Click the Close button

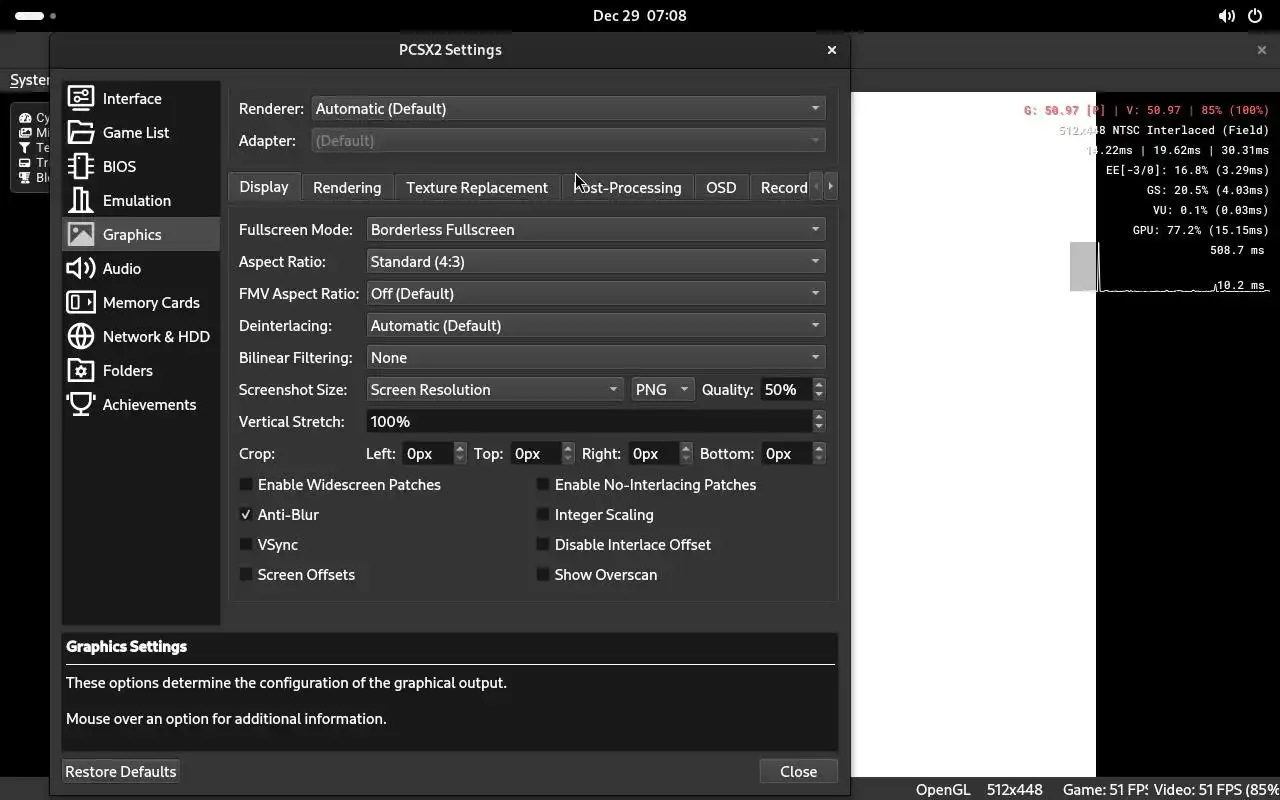(x=798, y=771)
